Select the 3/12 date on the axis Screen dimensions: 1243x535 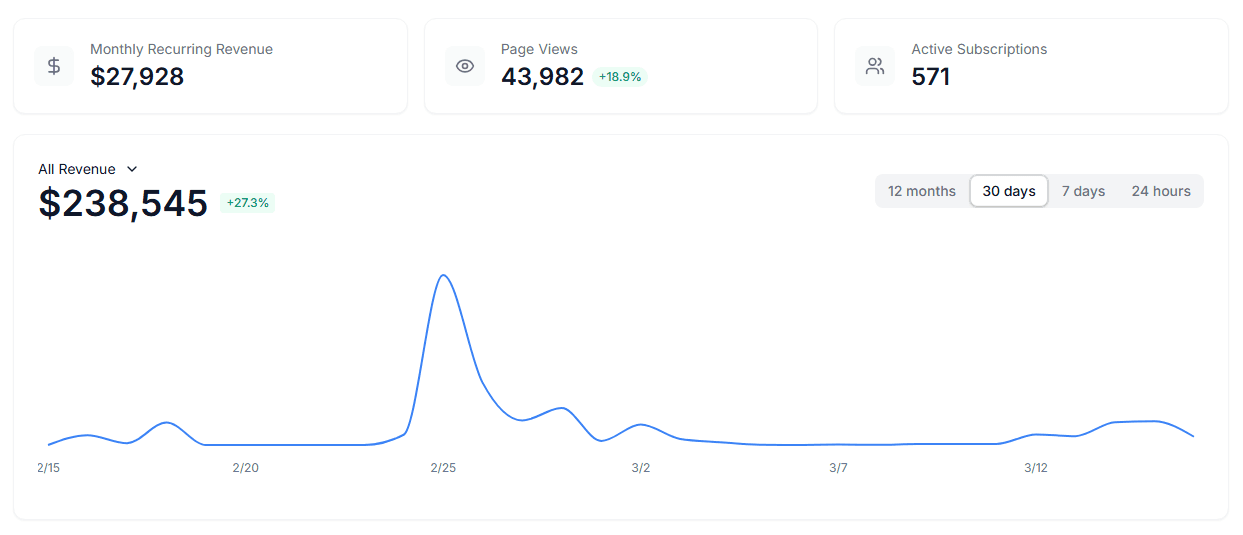coord(1036,467)
